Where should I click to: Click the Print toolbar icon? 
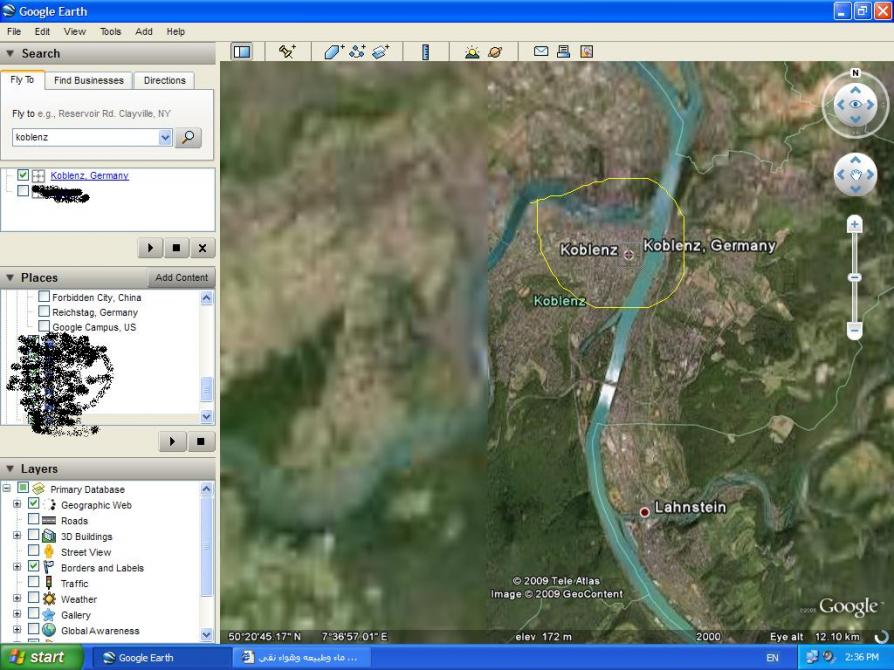pyautogui.click(x=563, y=52)
